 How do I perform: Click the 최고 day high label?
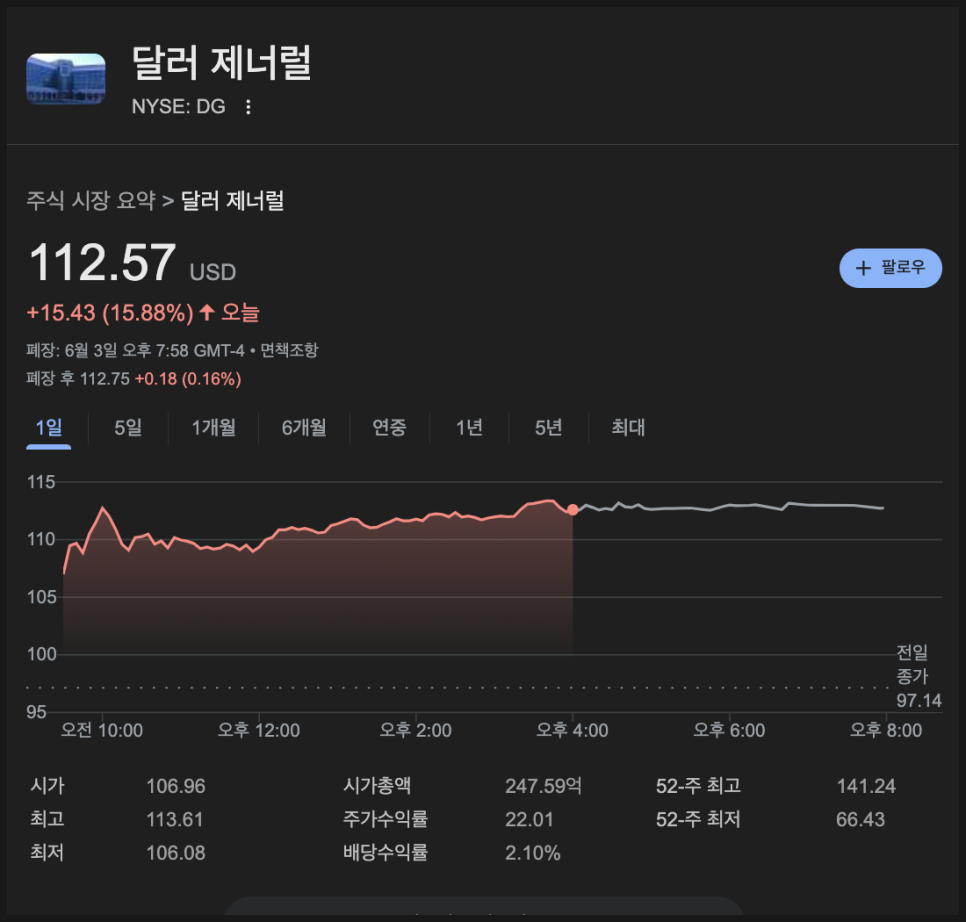click(47, 819)
